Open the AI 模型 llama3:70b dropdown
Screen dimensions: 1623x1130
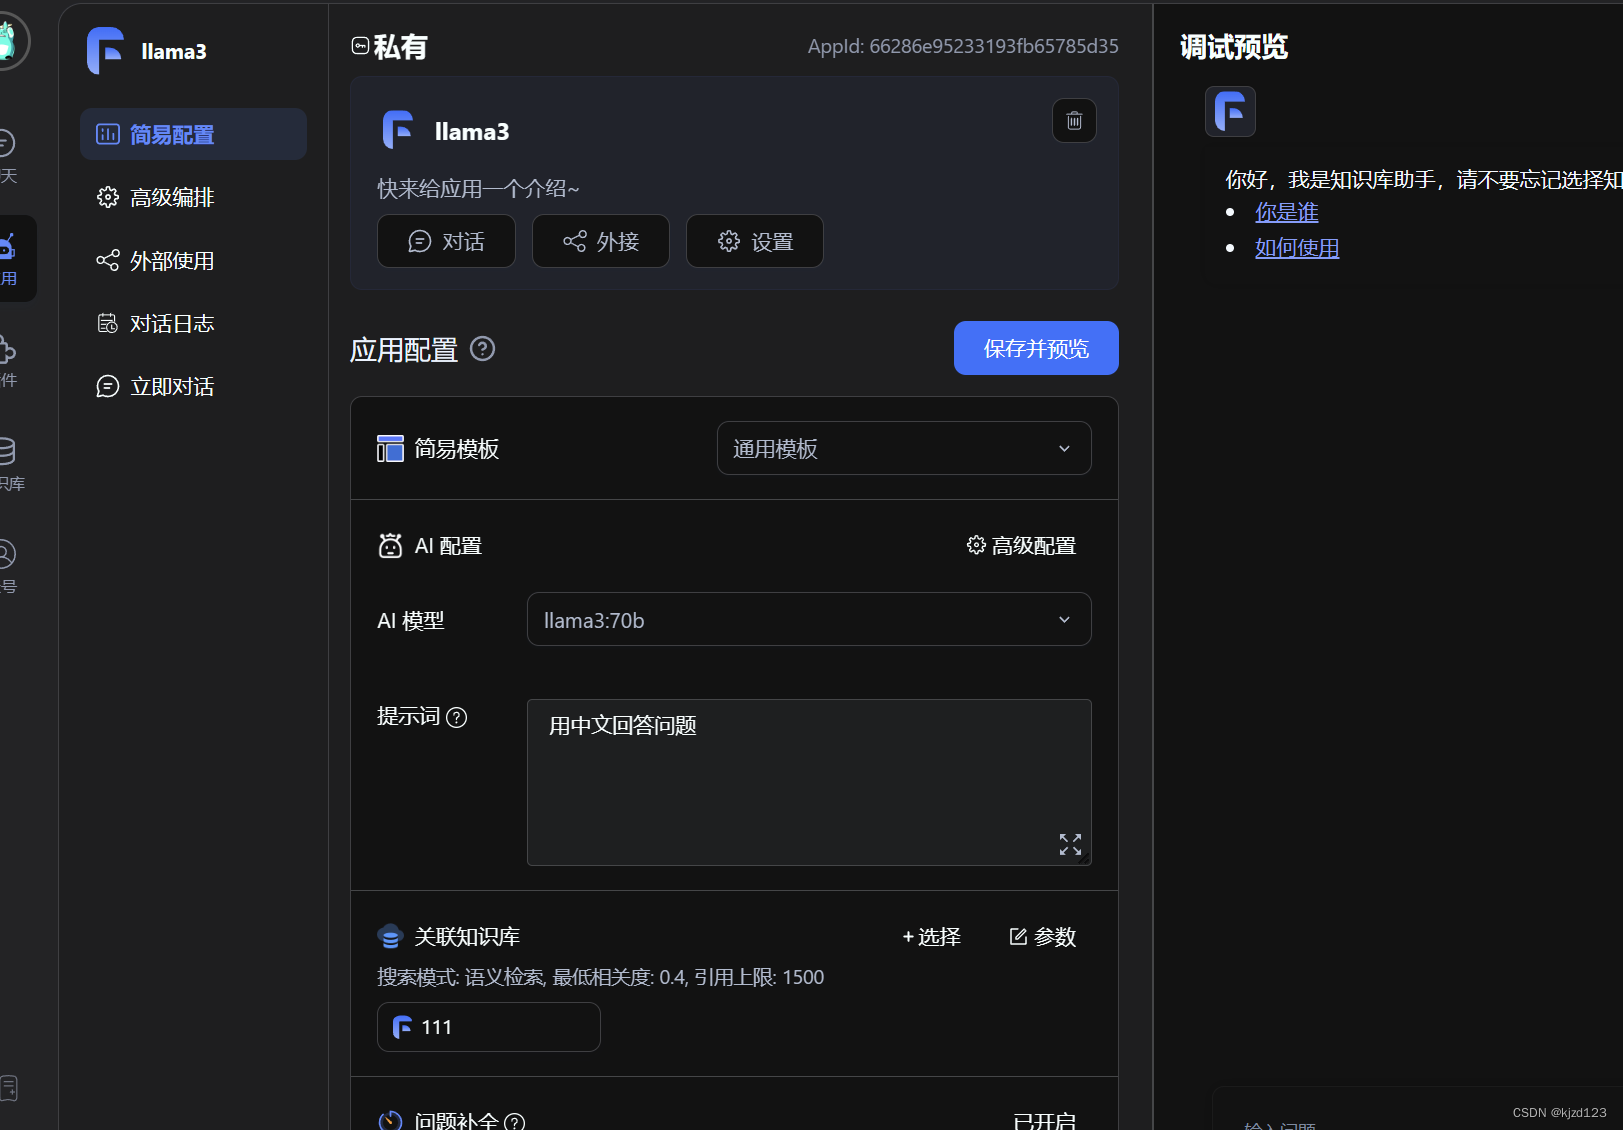point(809,619)
